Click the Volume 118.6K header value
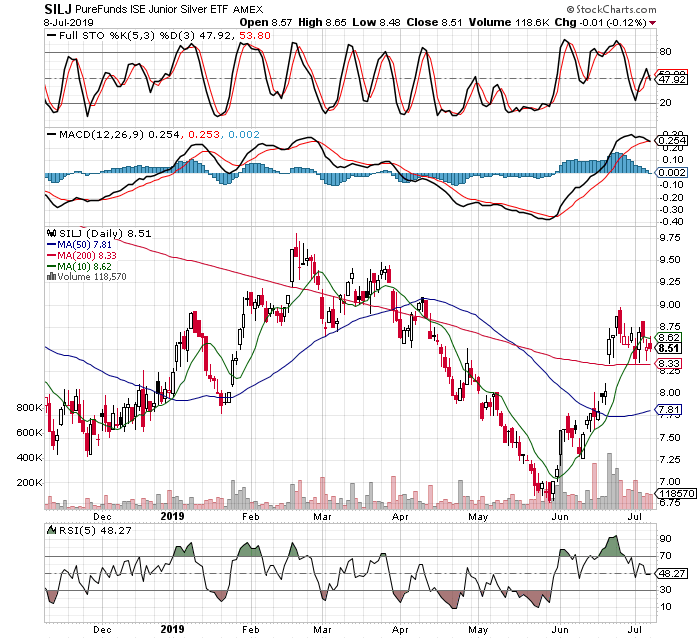Image resolution: width=700 pixels, height=639 pixels. coord(508,22)
